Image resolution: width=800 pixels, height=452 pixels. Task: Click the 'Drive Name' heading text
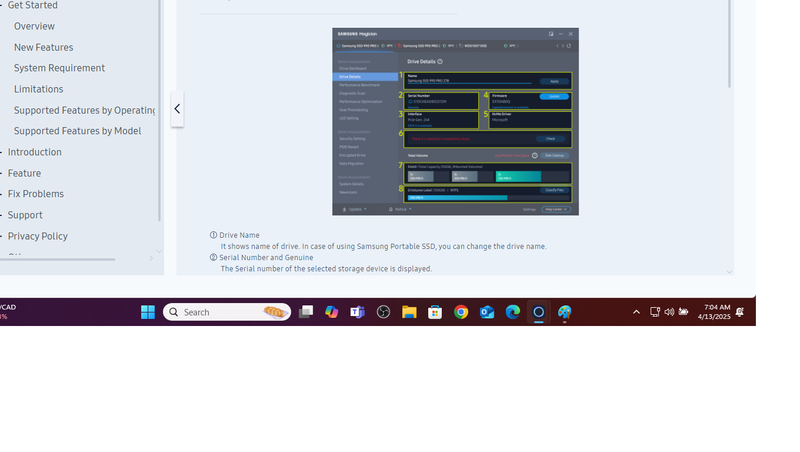239,235
